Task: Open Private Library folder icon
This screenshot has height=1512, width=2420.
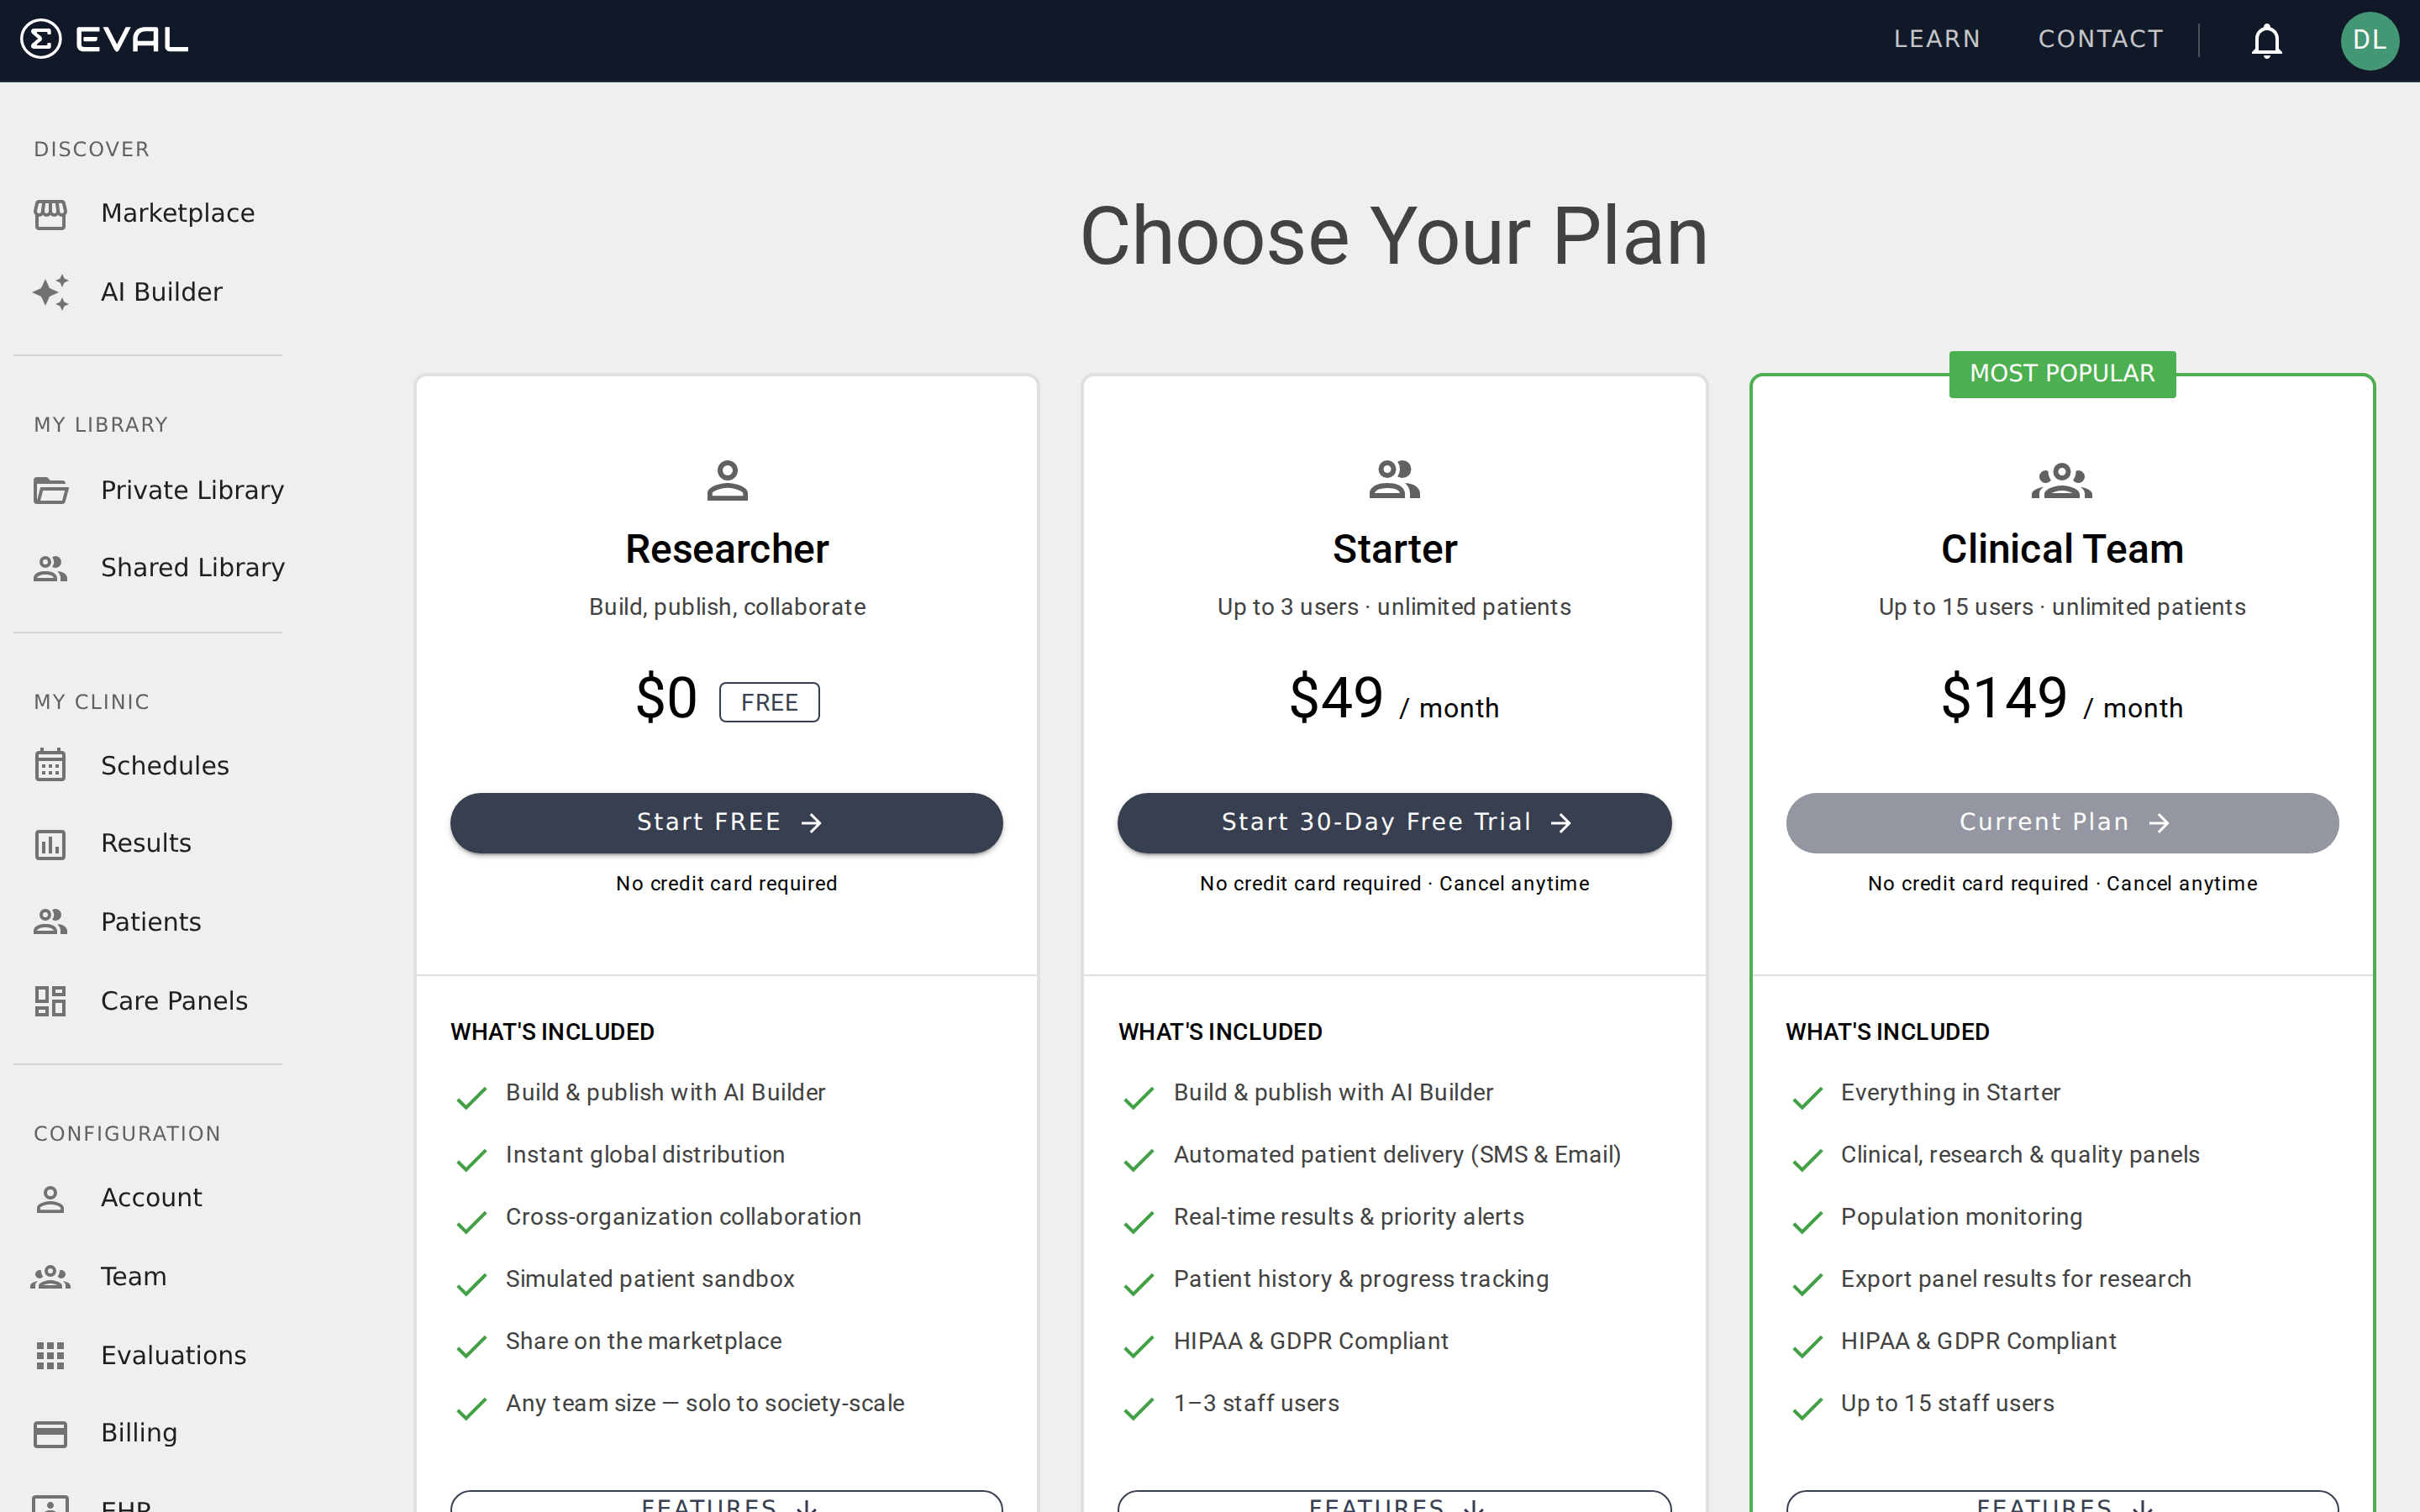Action: (51, 490)
